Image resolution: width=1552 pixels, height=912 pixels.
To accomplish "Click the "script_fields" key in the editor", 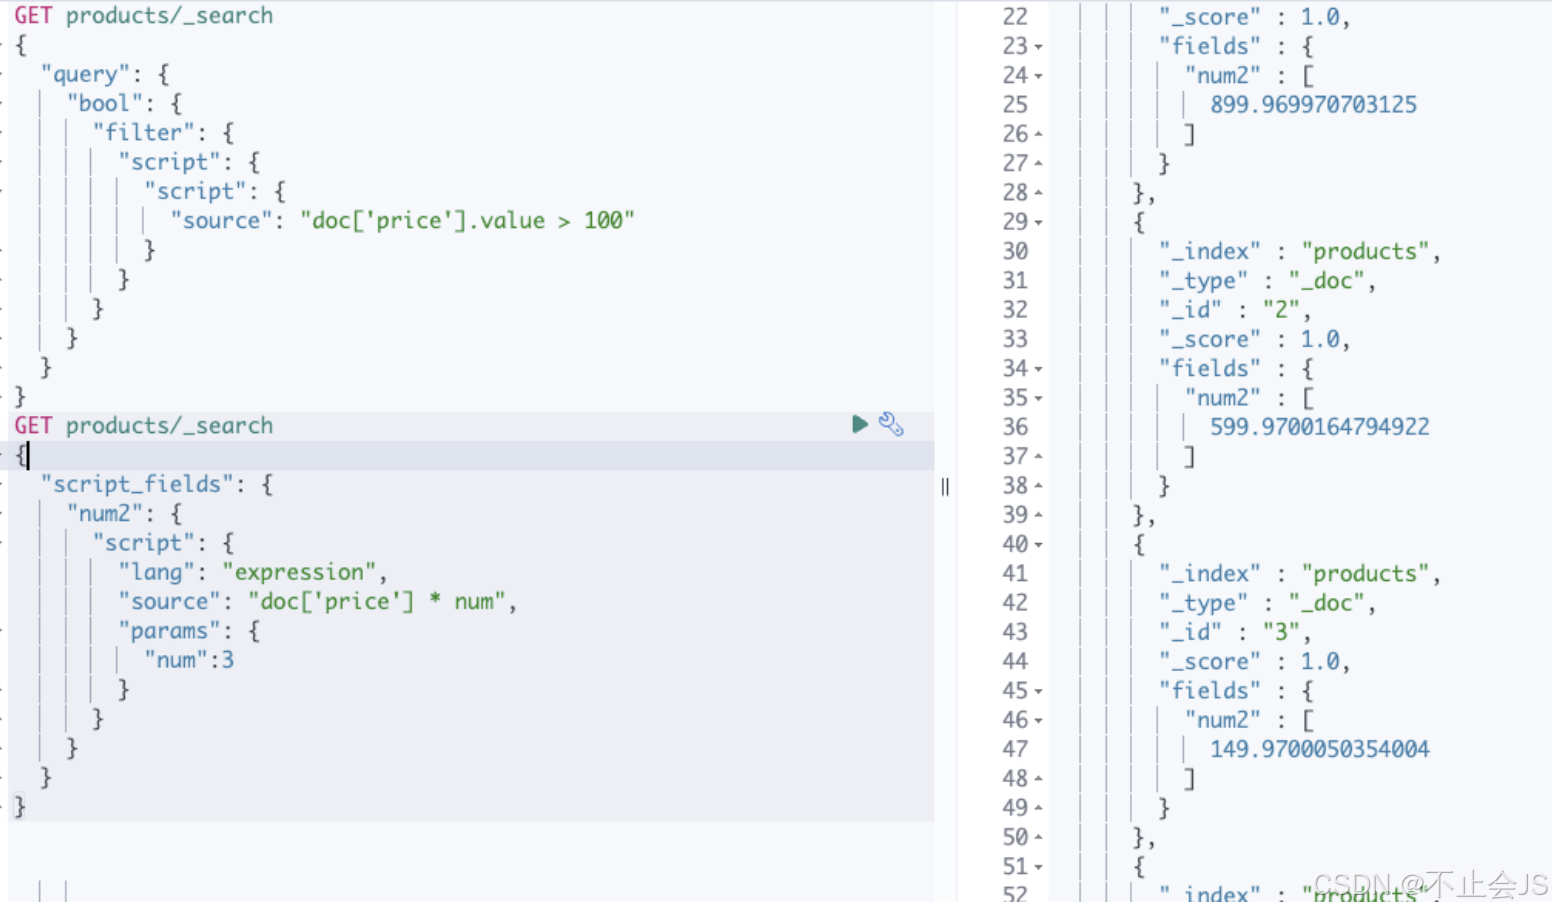I will 137,484.
